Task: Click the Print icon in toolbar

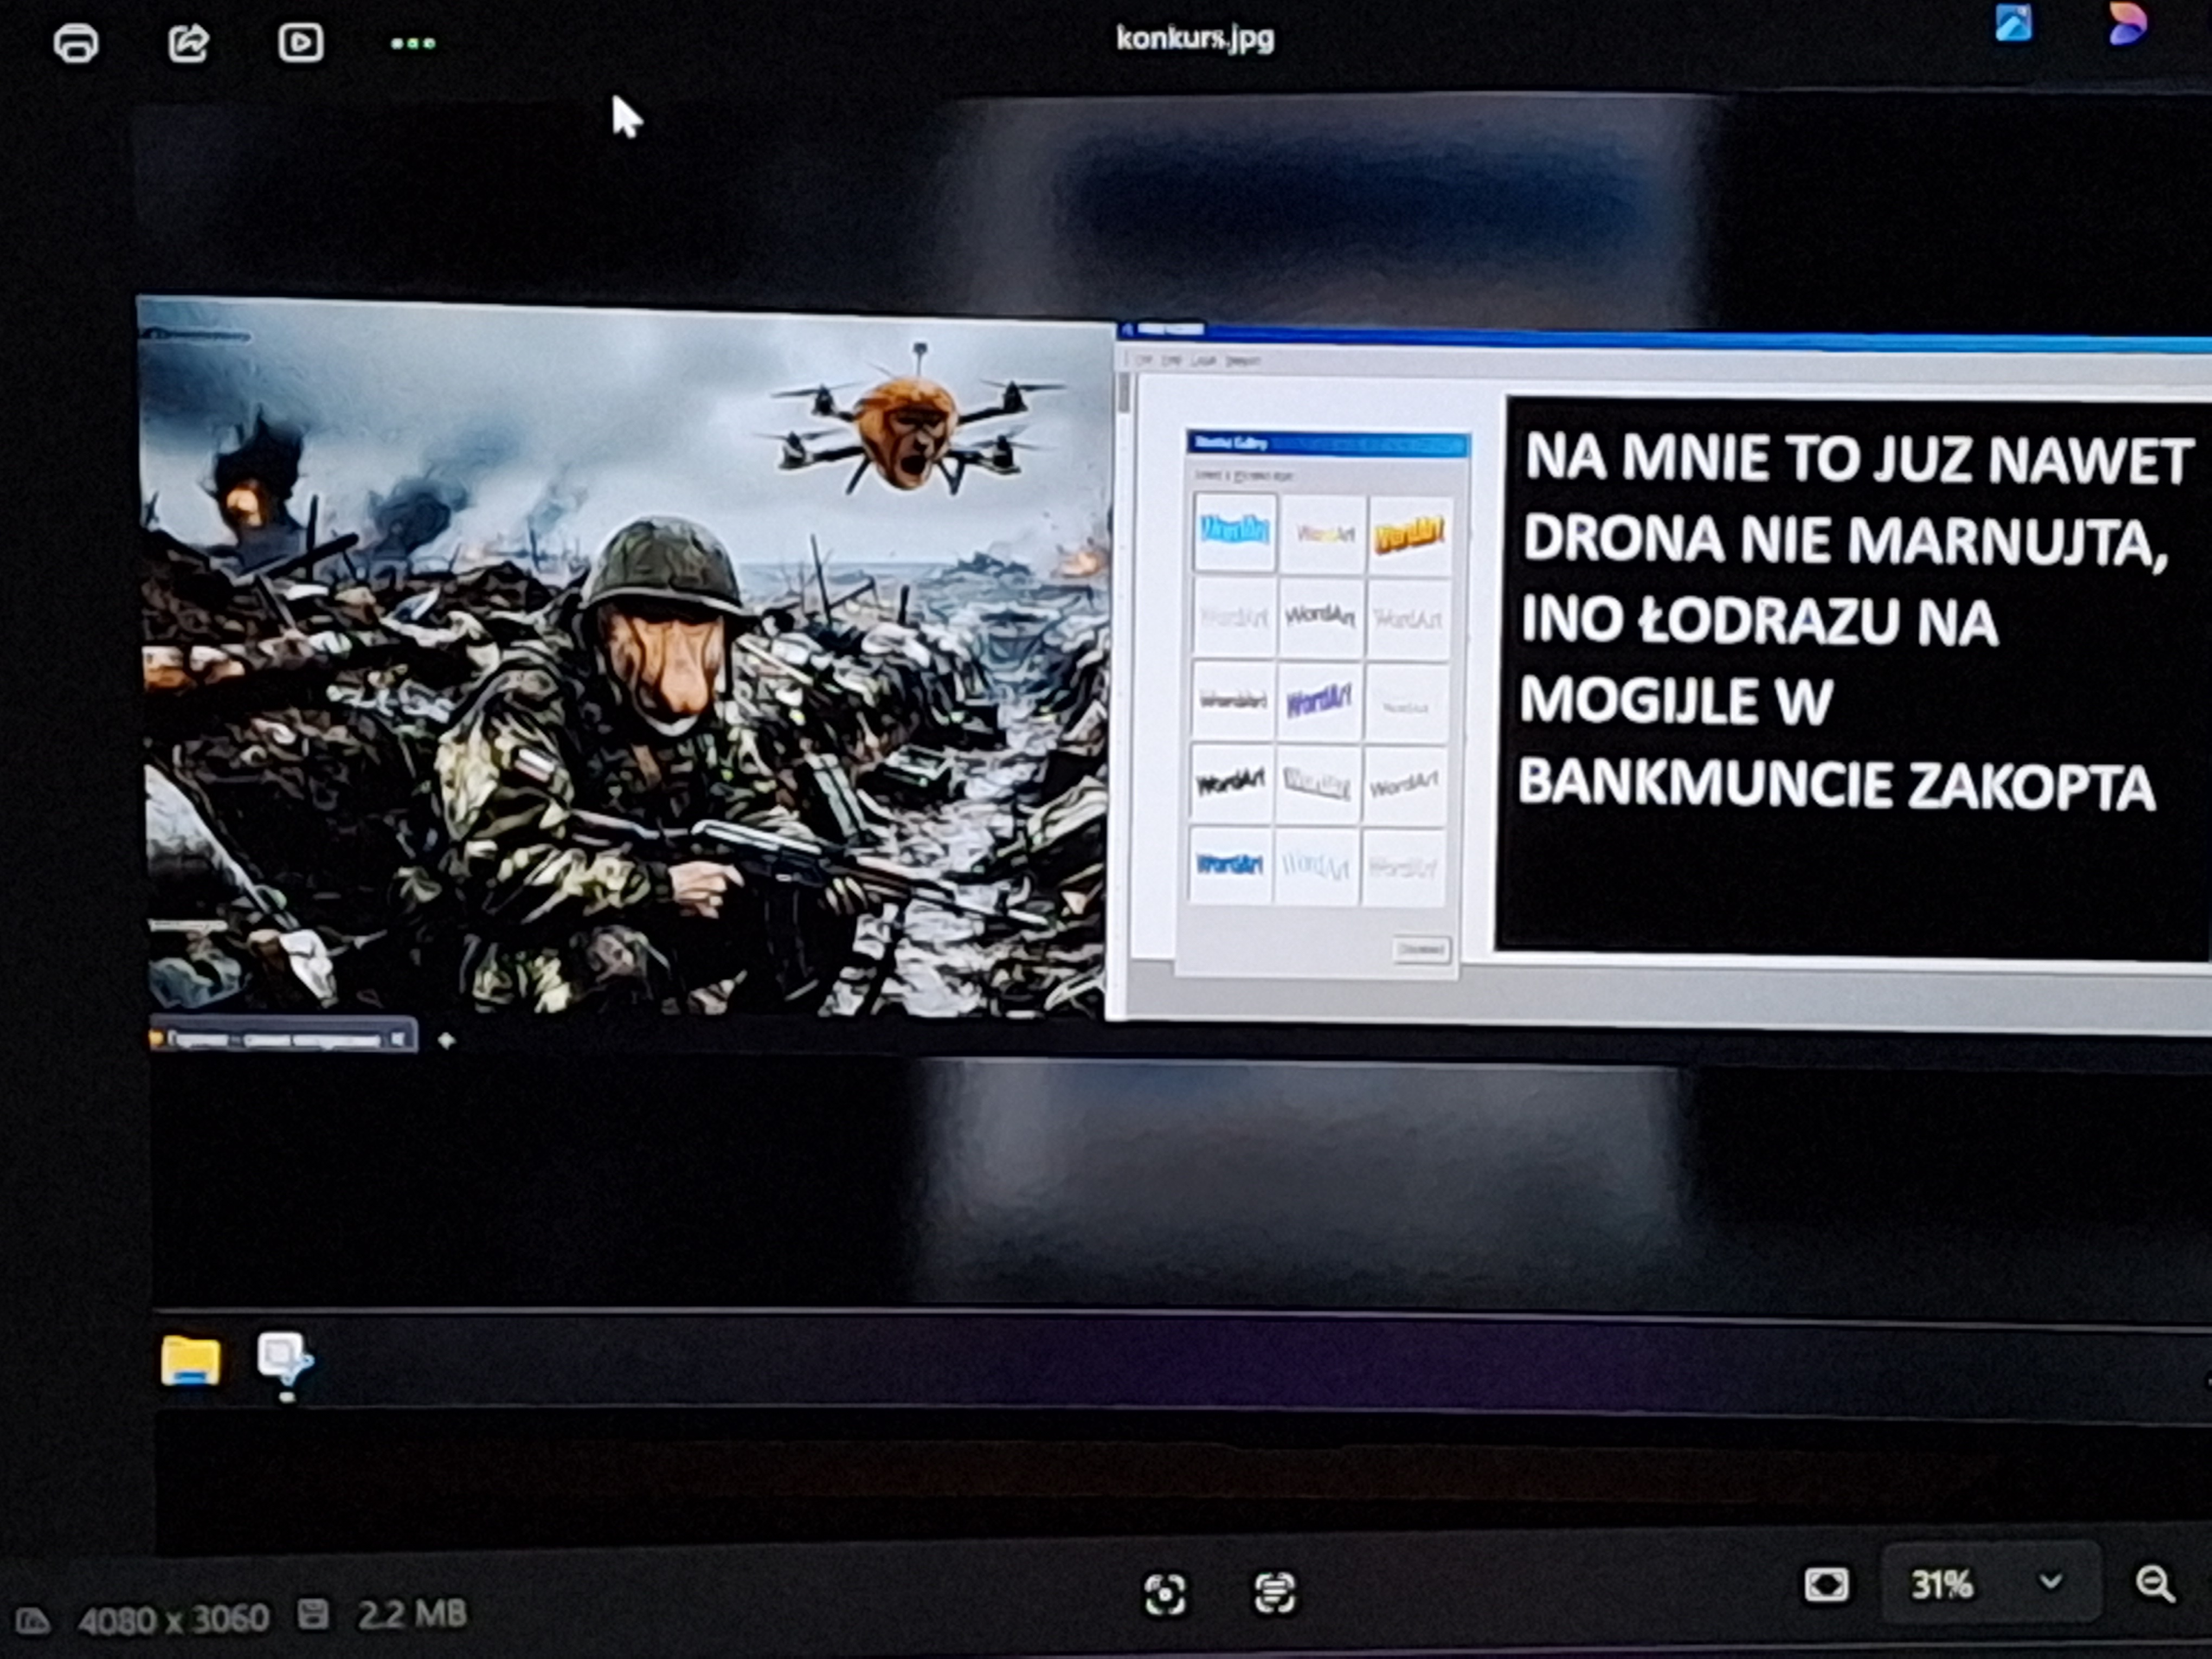Action: click(76, 43)
